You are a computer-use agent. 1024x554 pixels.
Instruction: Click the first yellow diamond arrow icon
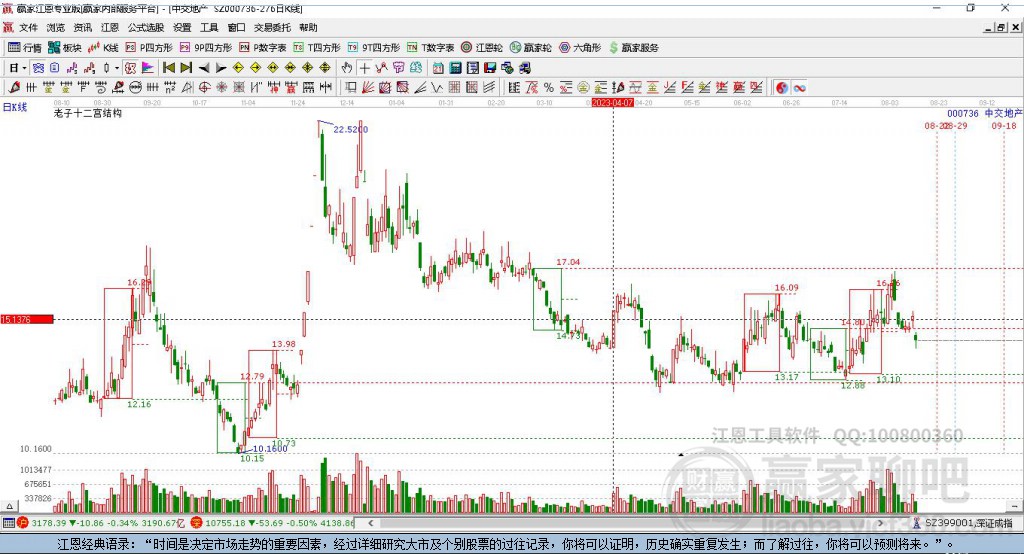pyautogui.click(x=238, y=68)
